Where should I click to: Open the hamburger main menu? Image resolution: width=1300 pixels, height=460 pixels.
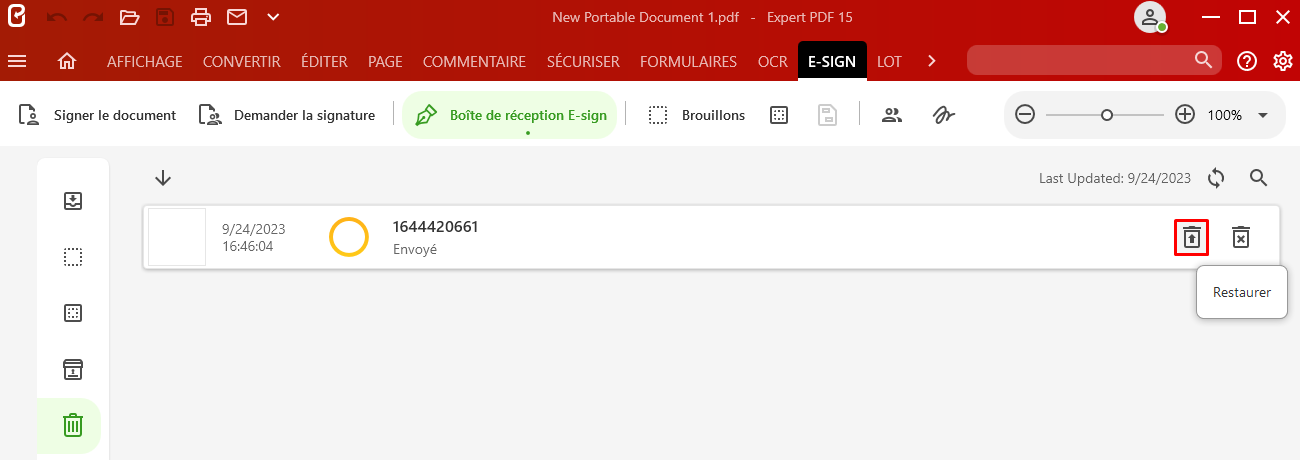point(17,61)
